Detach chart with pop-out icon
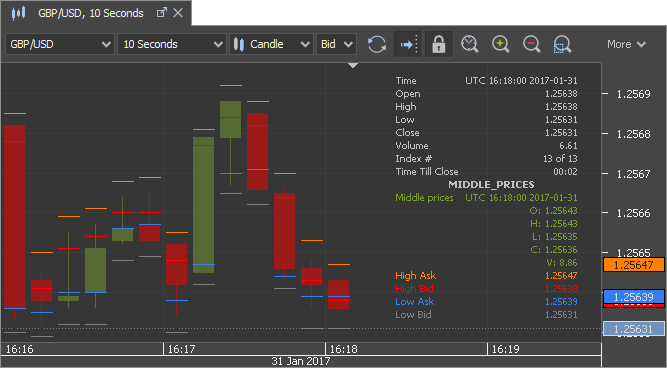This screenshot has width=667, height=368. [162, 13]
